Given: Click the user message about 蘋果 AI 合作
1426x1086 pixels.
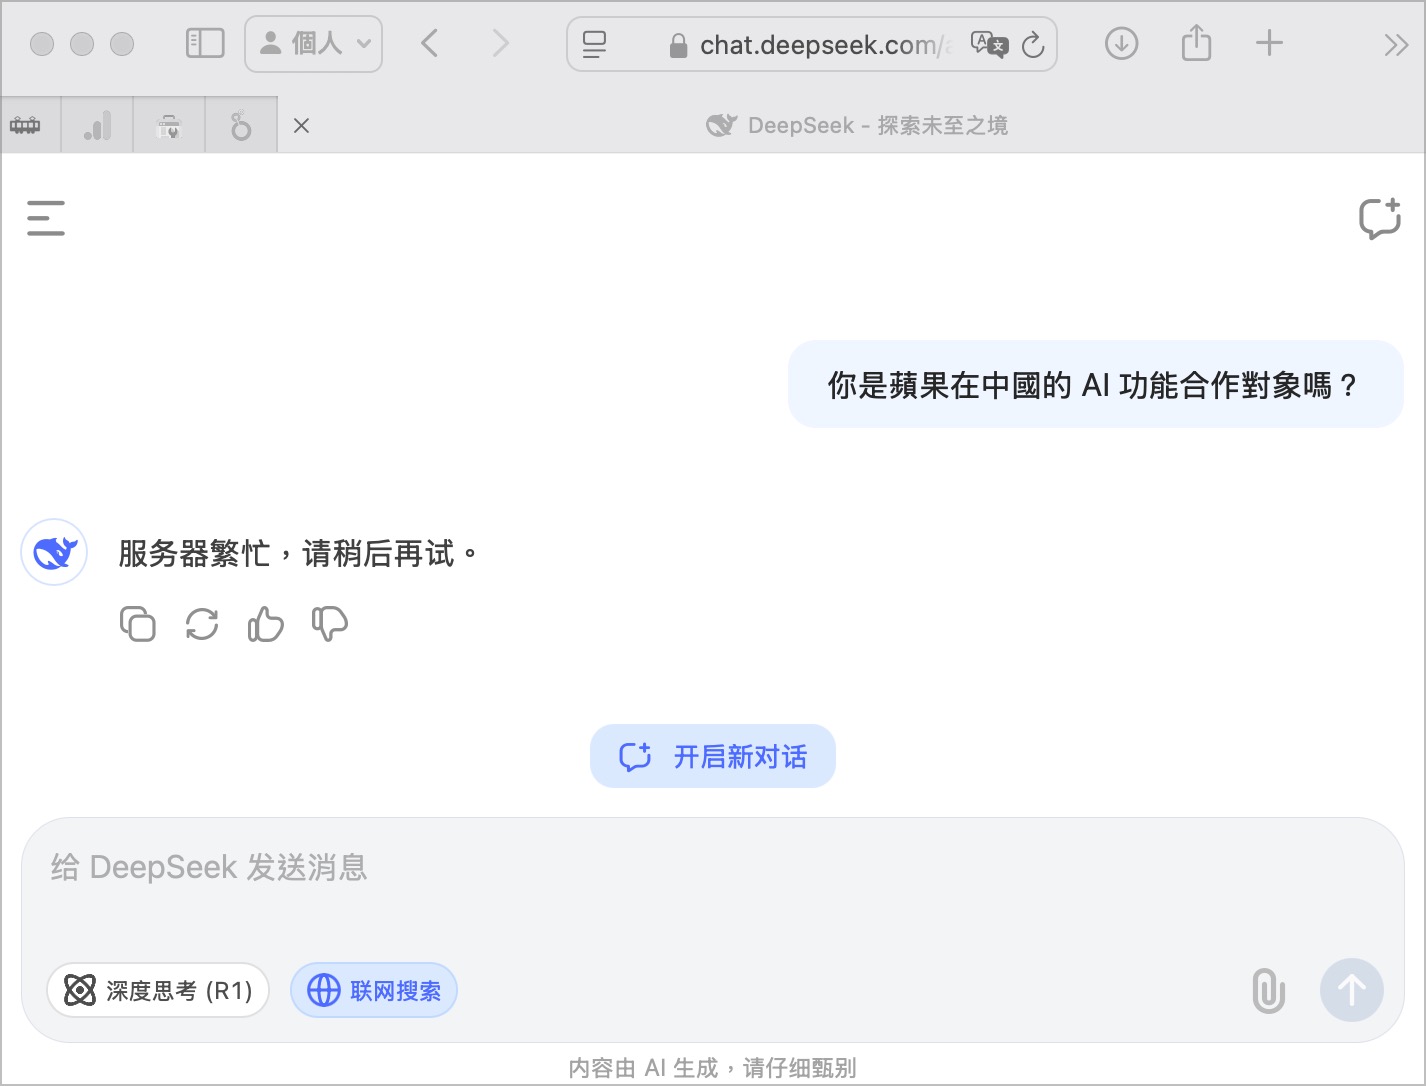Looking at the screenshot, I should (1096, 384).
